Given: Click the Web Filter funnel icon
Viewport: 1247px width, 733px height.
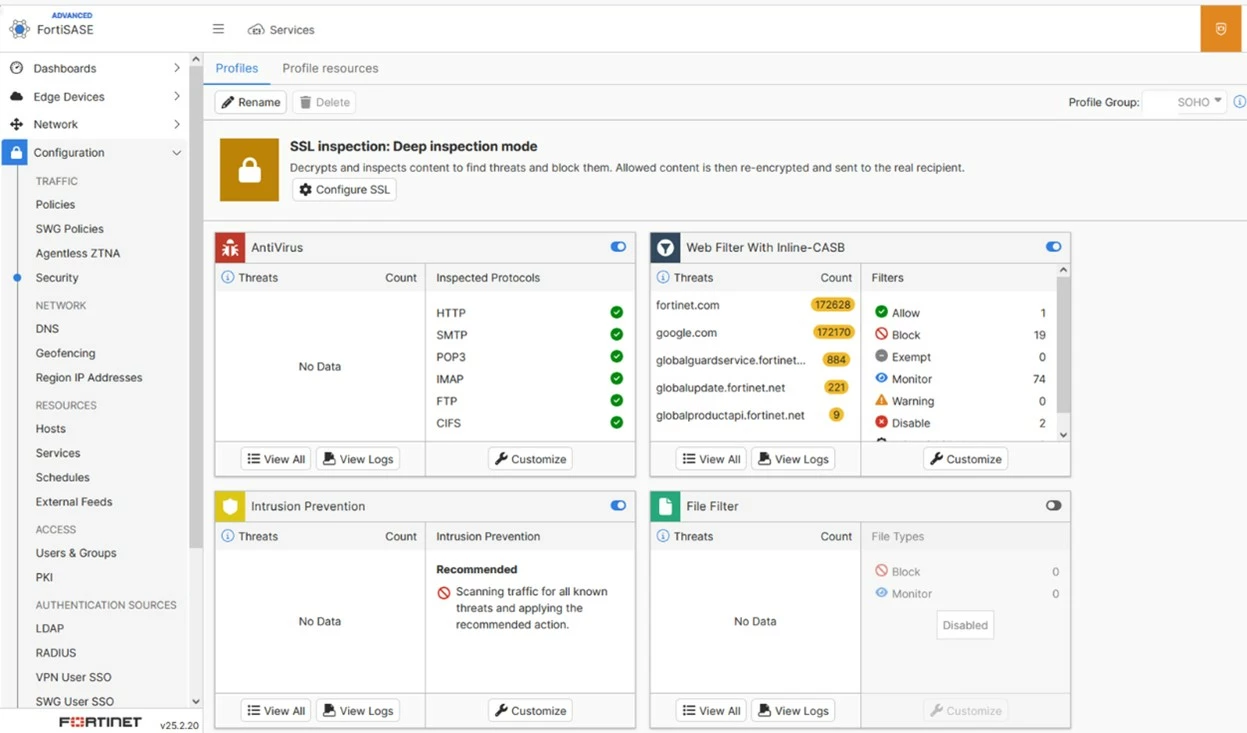Looking at the screenshot, I should 665,247.
